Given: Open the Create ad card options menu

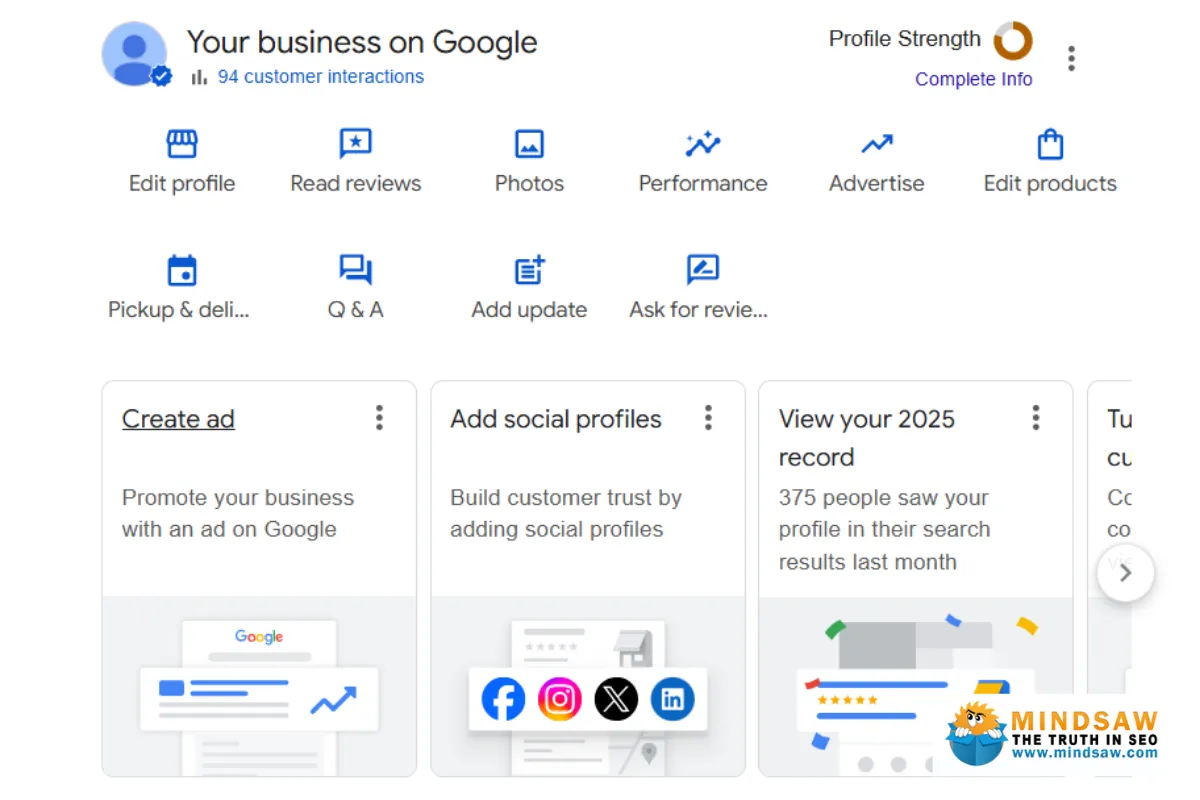Looking at the screenshot, I should point(379,418).
